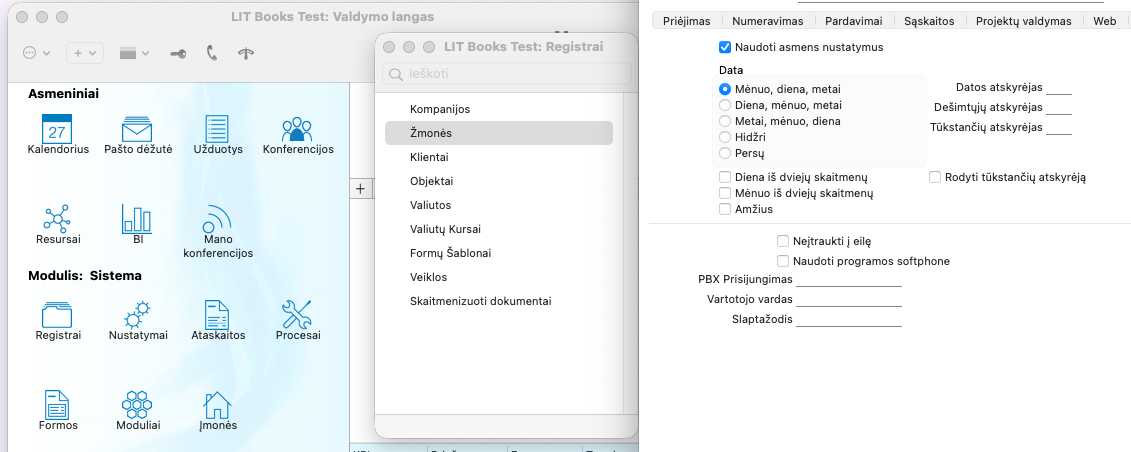Open the Kalendorius calendar icon
The image size is (1131, 452).
click(x=58, y=129)
